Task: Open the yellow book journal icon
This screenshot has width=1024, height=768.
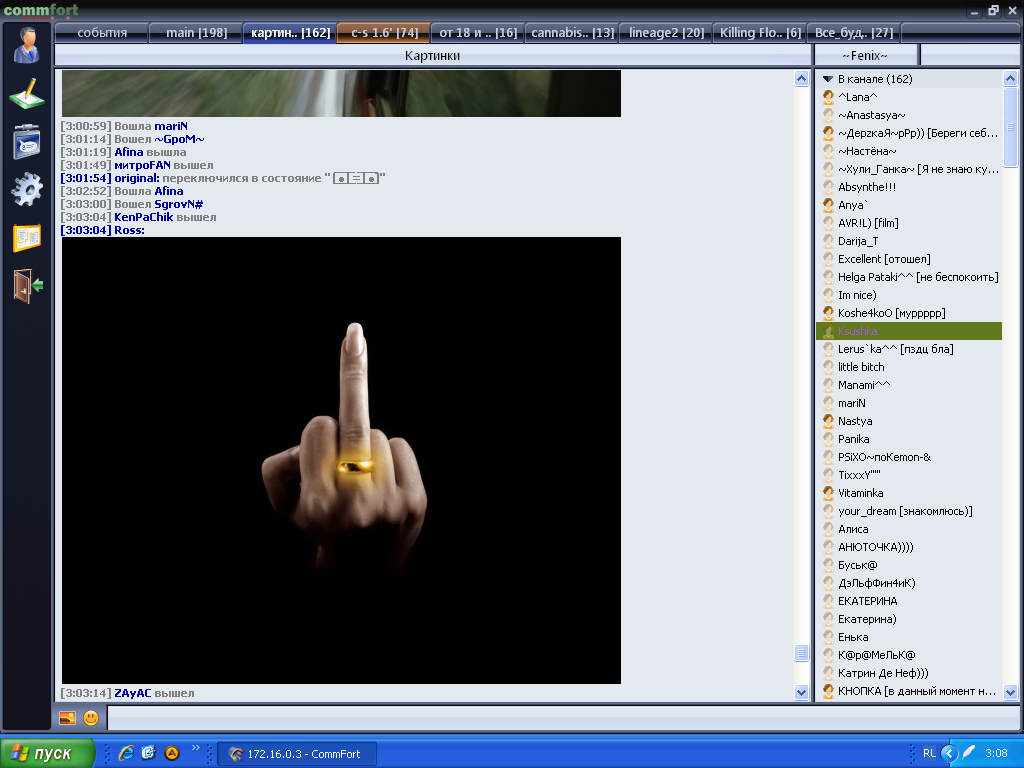Action: [27, 238]
